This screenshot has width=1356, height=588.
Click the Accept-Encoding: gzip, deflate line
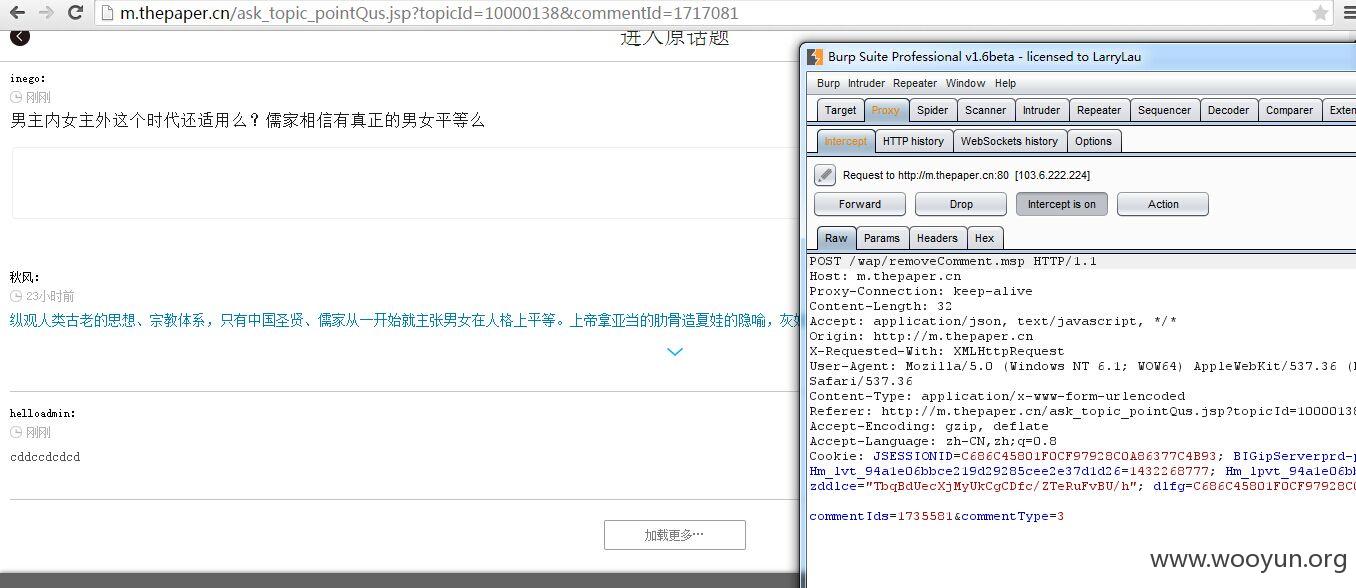[x=929, y=426]
